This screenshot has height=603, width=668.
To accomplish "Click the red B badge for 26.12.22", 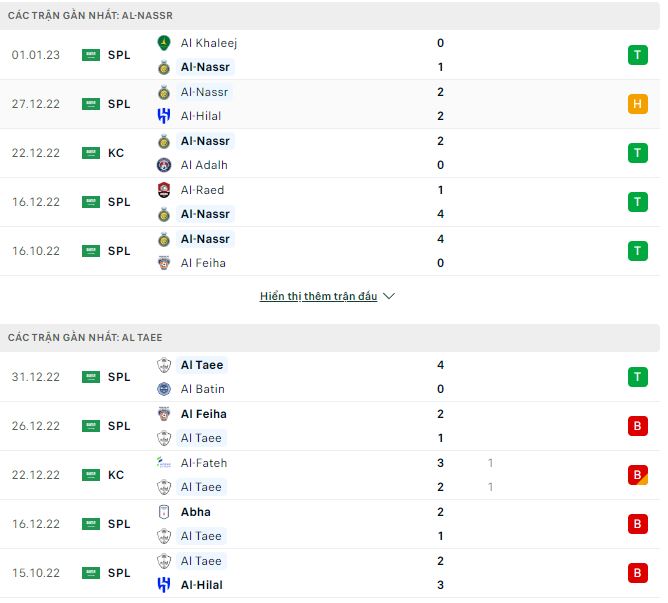I will click(x=637, y=426).
